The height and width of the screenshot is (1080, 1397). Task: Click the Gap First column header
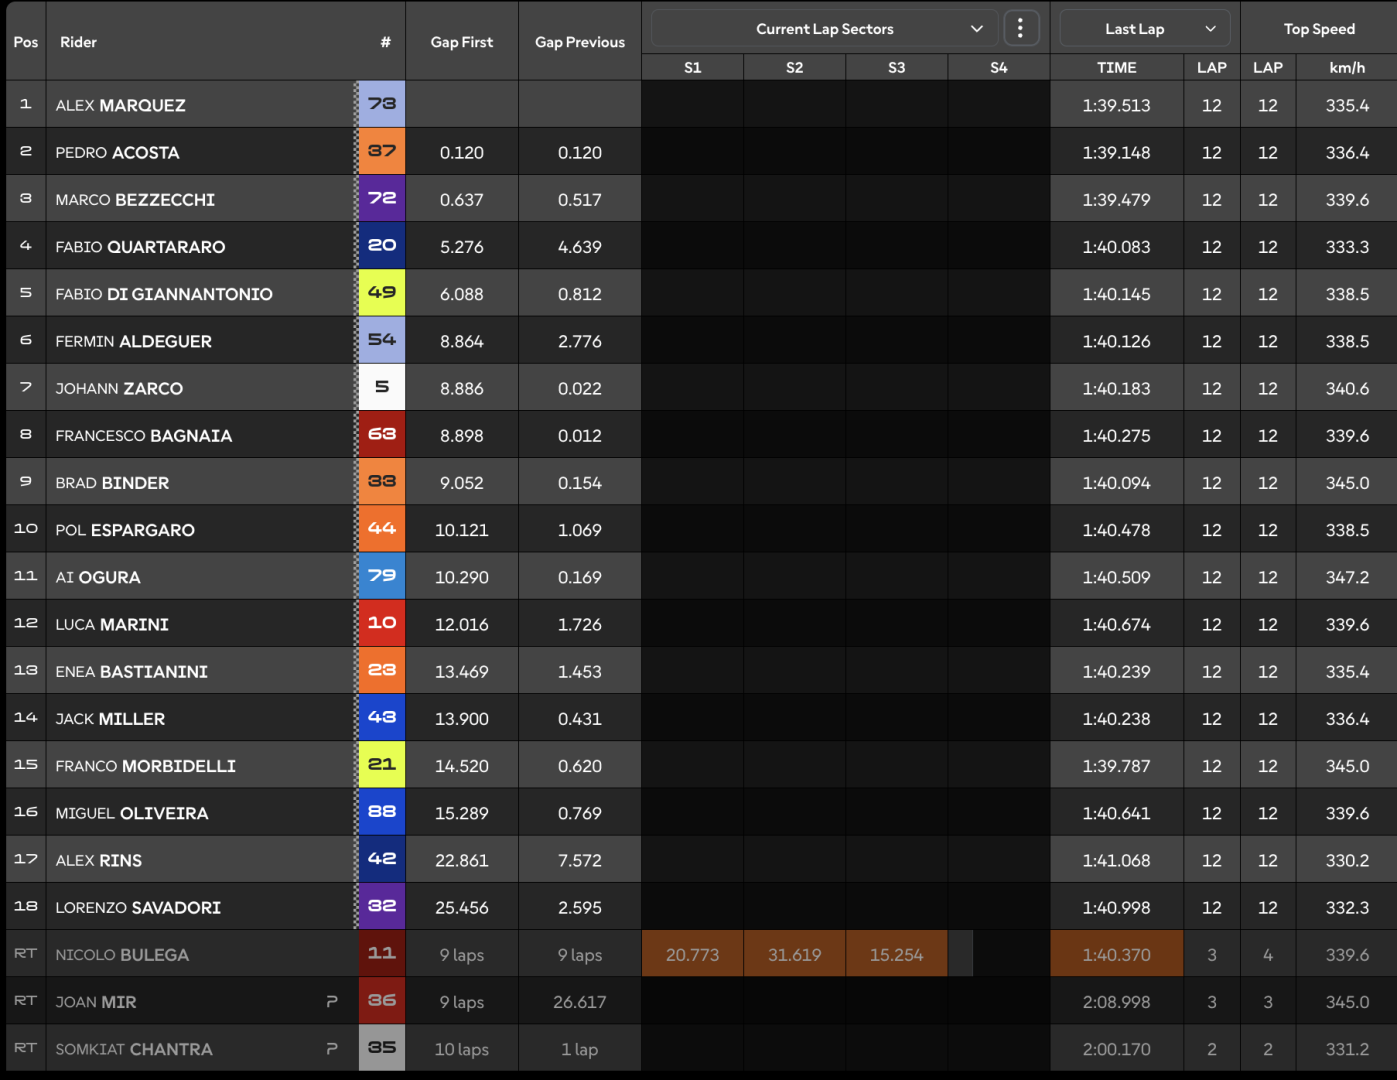461,42
